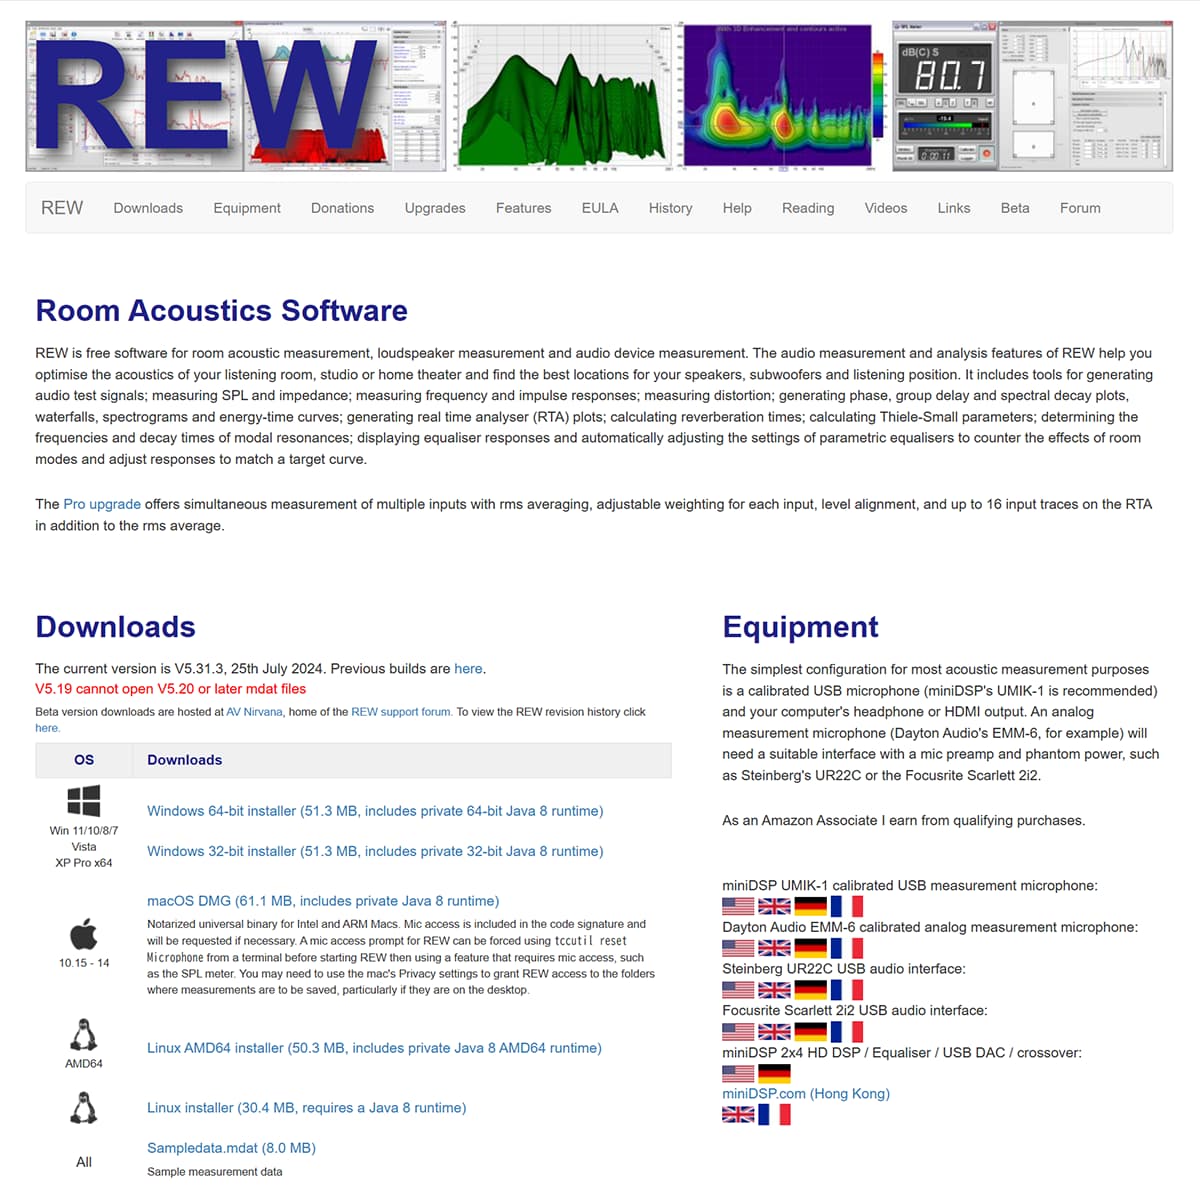
Task: Open the Pro upgrade link
Action: 102,504
